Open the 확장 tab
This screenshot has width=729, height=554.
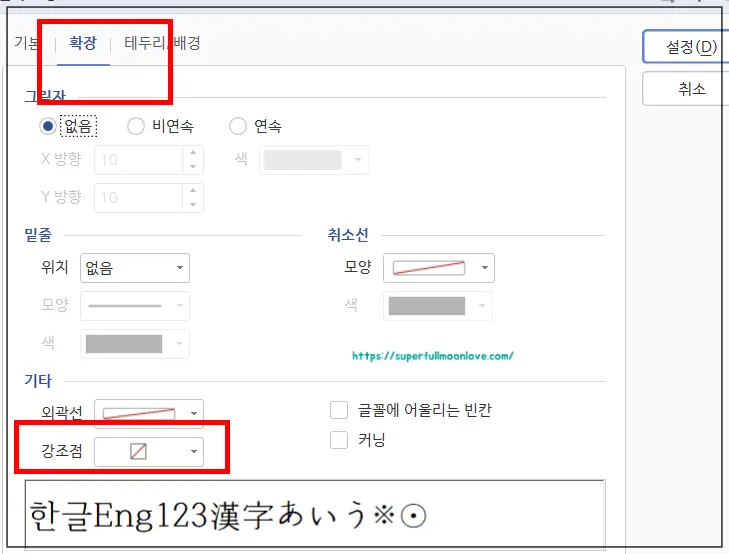[x=82, y=44]
